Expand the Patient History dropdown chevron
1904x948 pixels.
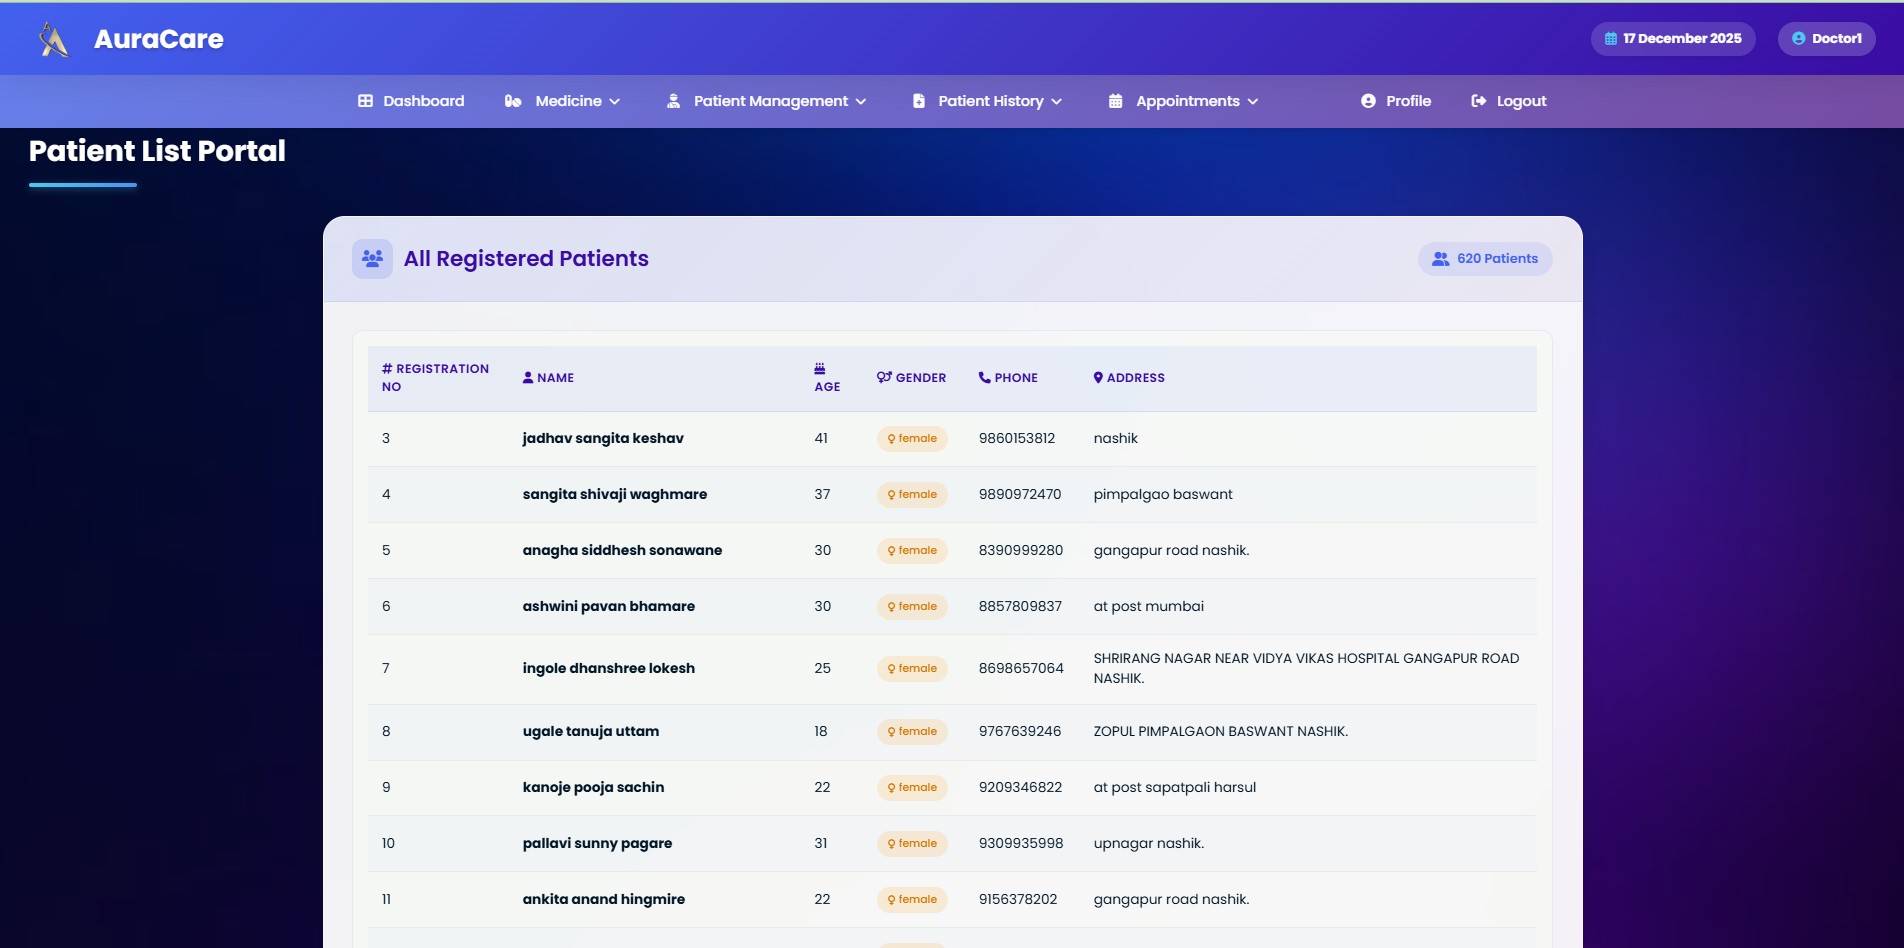(1057, 102)
